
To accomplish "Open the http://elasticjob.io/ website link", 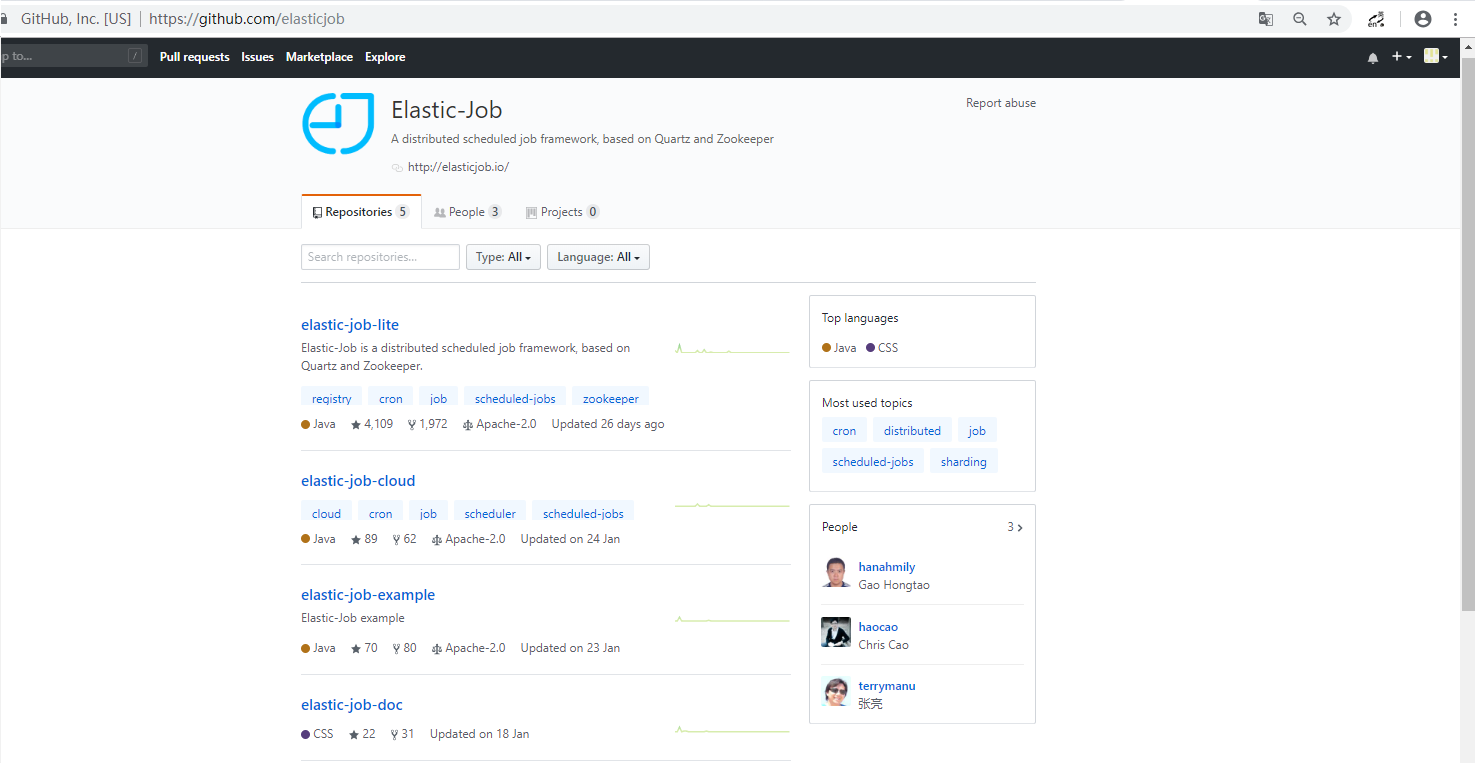I will (458, 167).
